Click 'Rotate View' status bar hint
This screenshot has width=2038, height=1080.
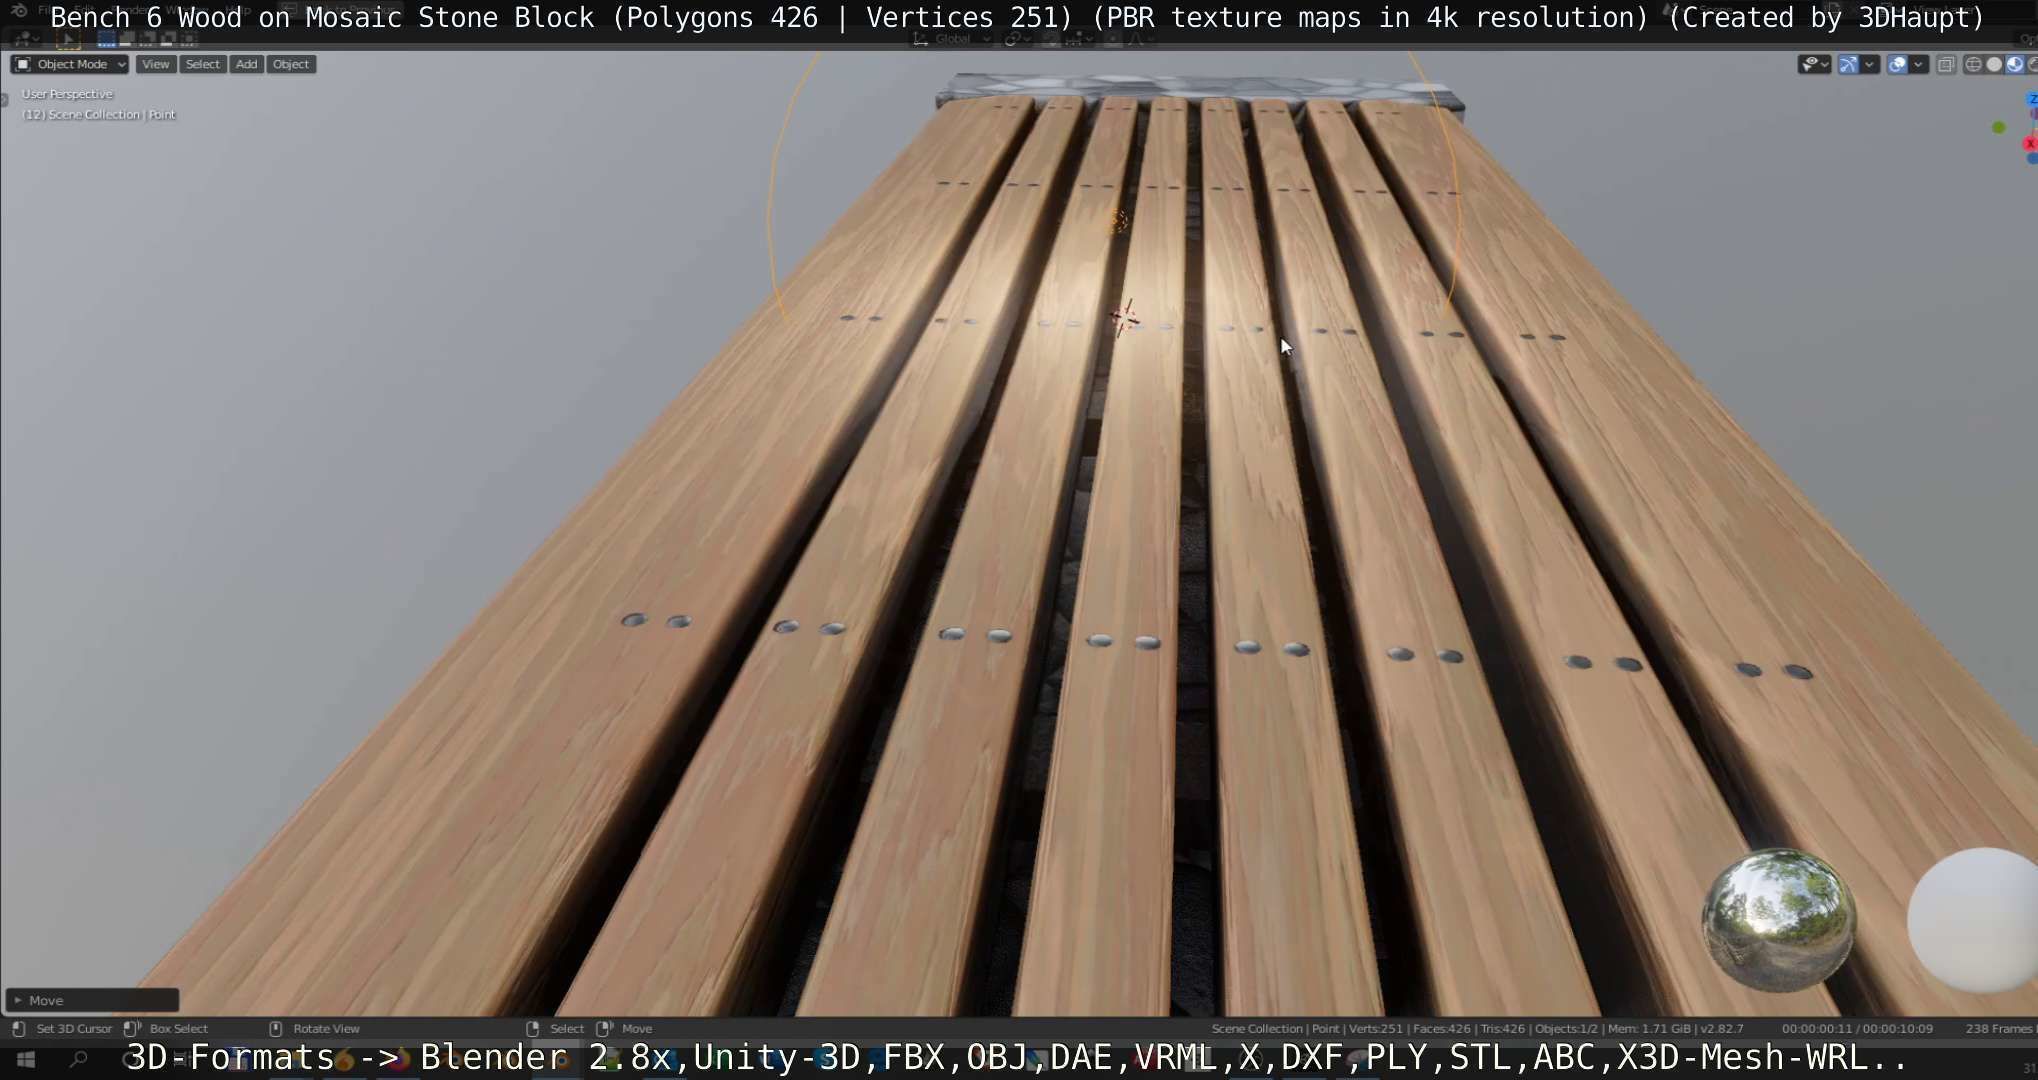(326, 1028)
